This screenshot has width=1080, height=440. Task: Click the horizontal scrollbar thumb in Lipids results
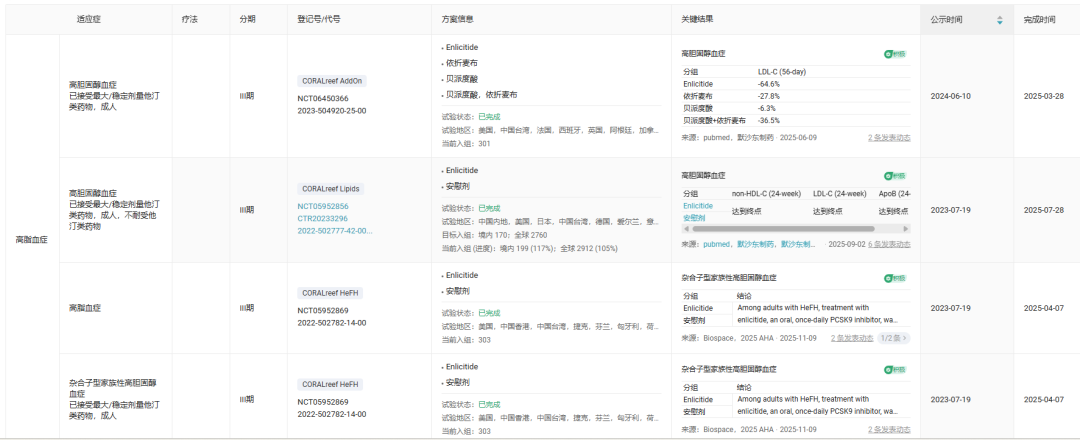click(x=782, y=229)
